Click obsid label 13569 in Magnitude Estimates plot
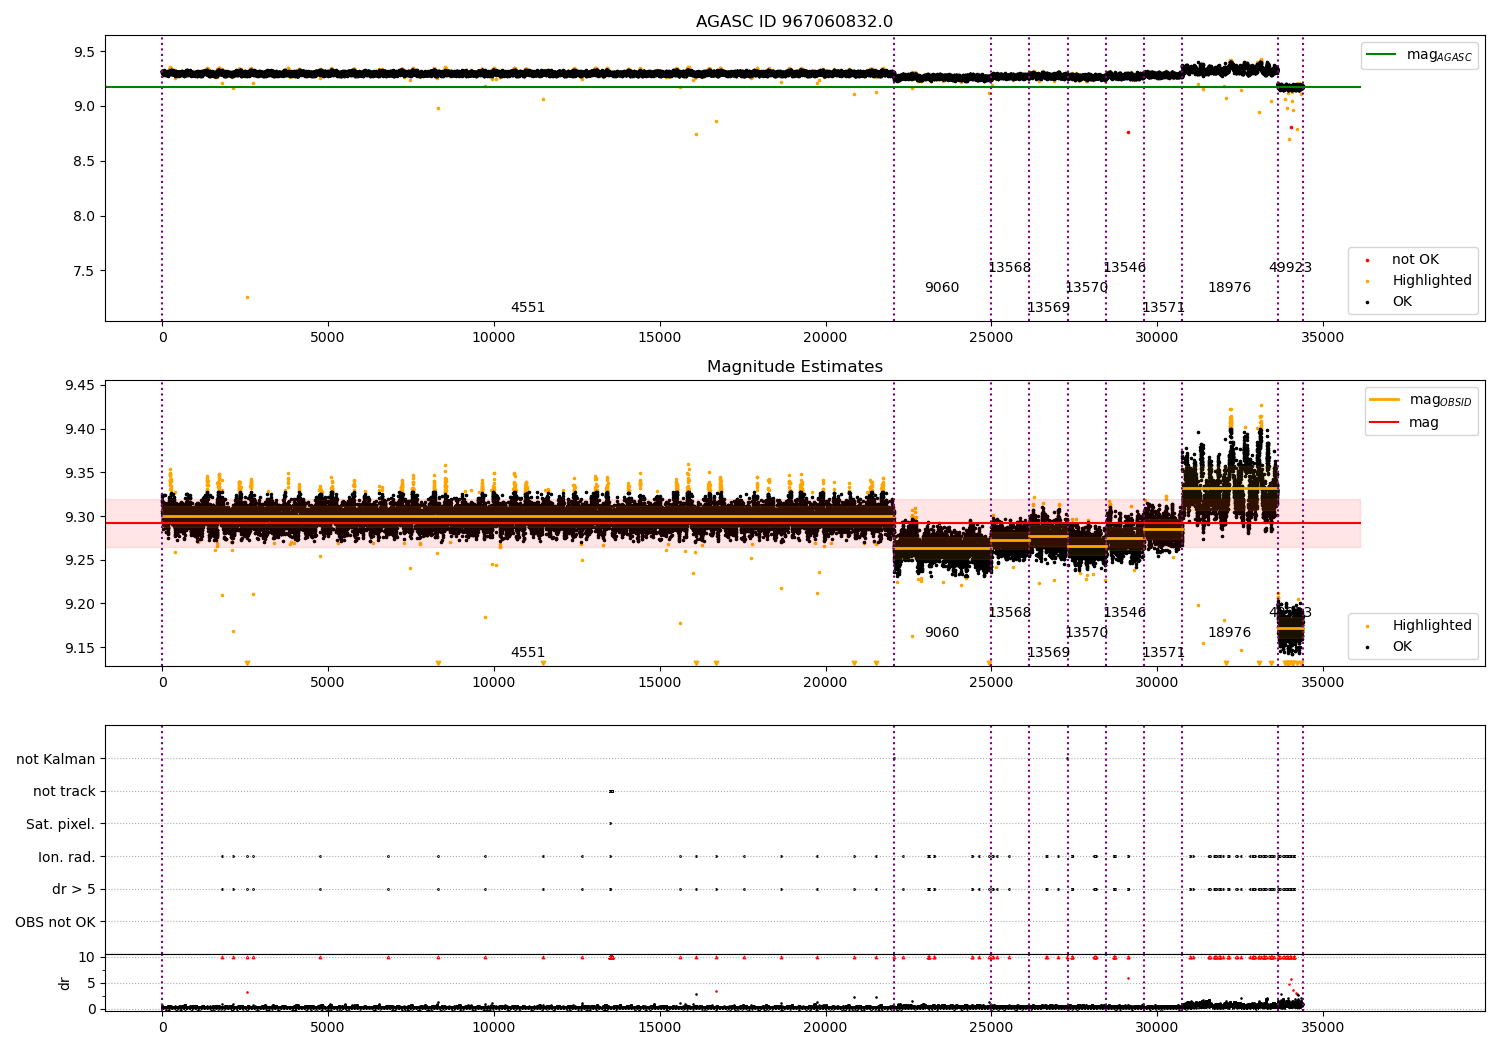The width and height of the screenshot is (1500, 1050). tap(1048, 653)
